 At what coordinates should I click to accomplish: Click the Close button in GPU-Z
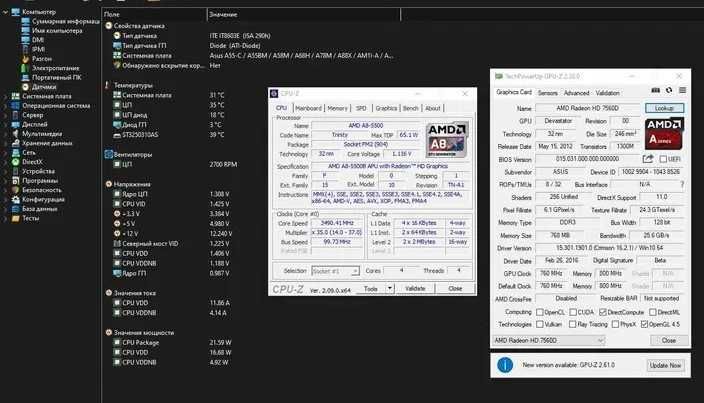(x=669, y=341)
